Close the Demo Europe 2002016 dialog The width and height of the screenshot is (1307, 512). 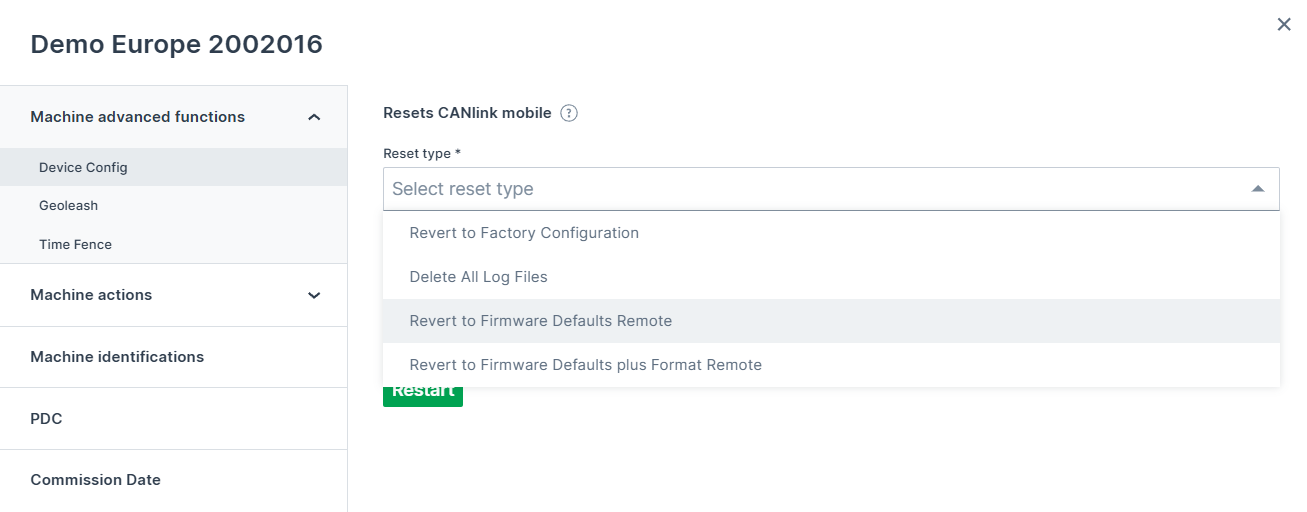click(1284, 24)
